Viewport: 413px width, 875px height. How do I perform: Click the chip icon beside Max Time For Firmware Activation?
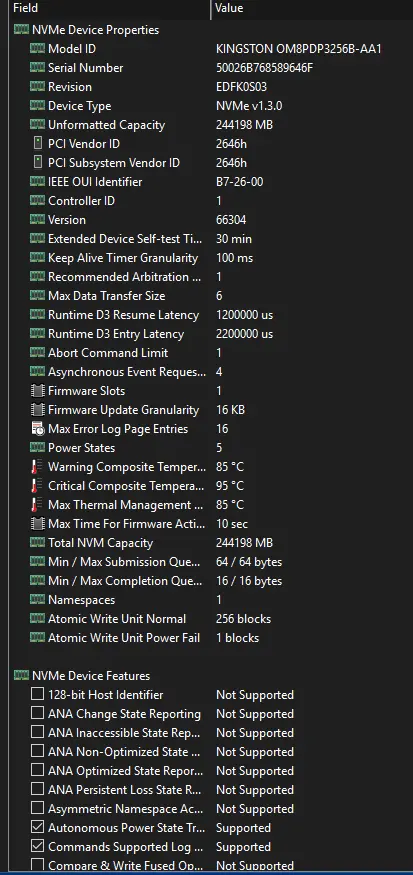[37, 523]
